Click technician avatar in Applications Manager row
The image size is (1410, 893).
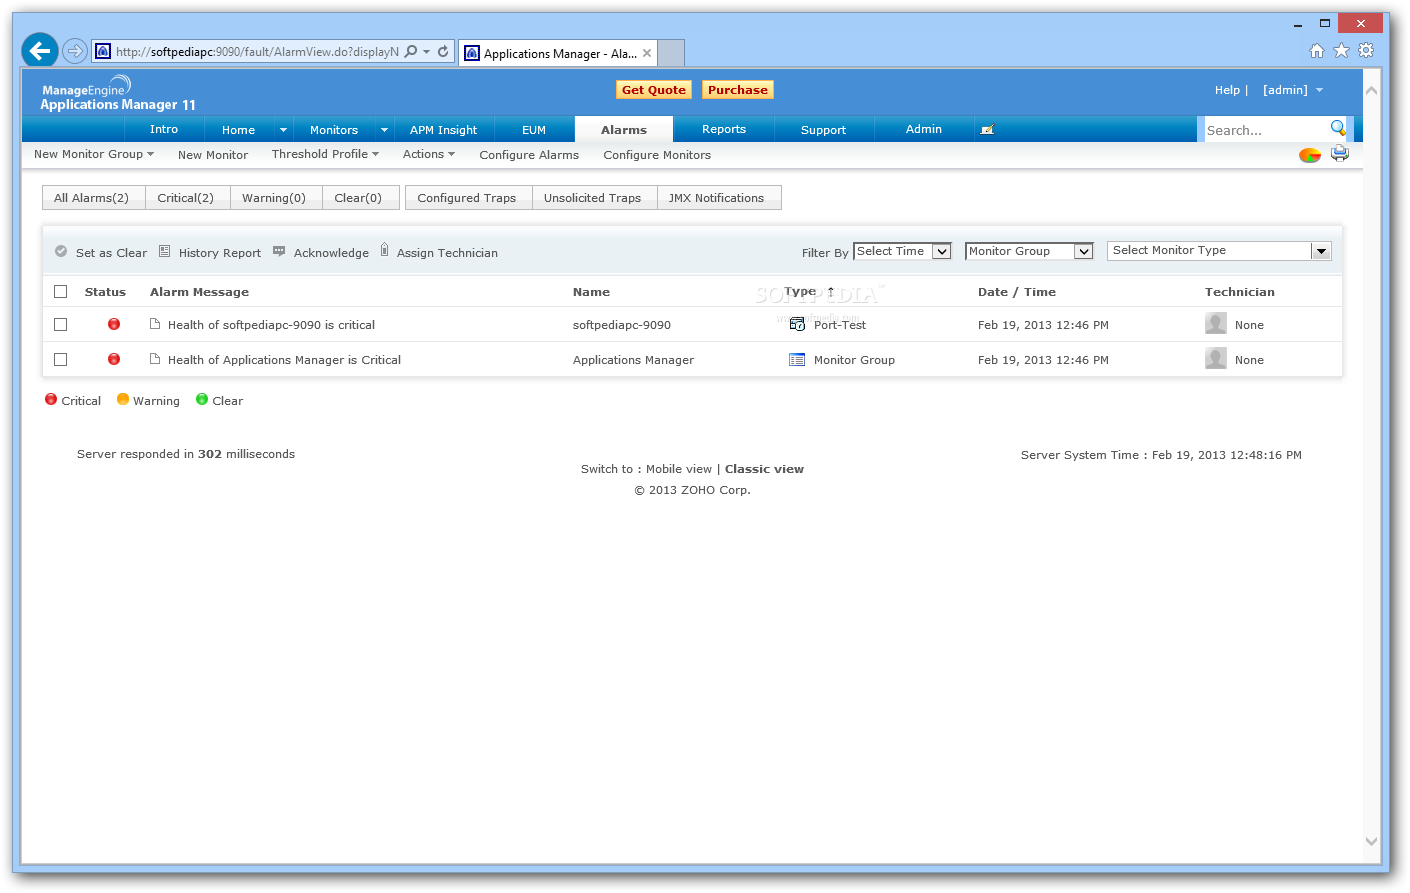pyautogui.click(x=1216, y=358)
